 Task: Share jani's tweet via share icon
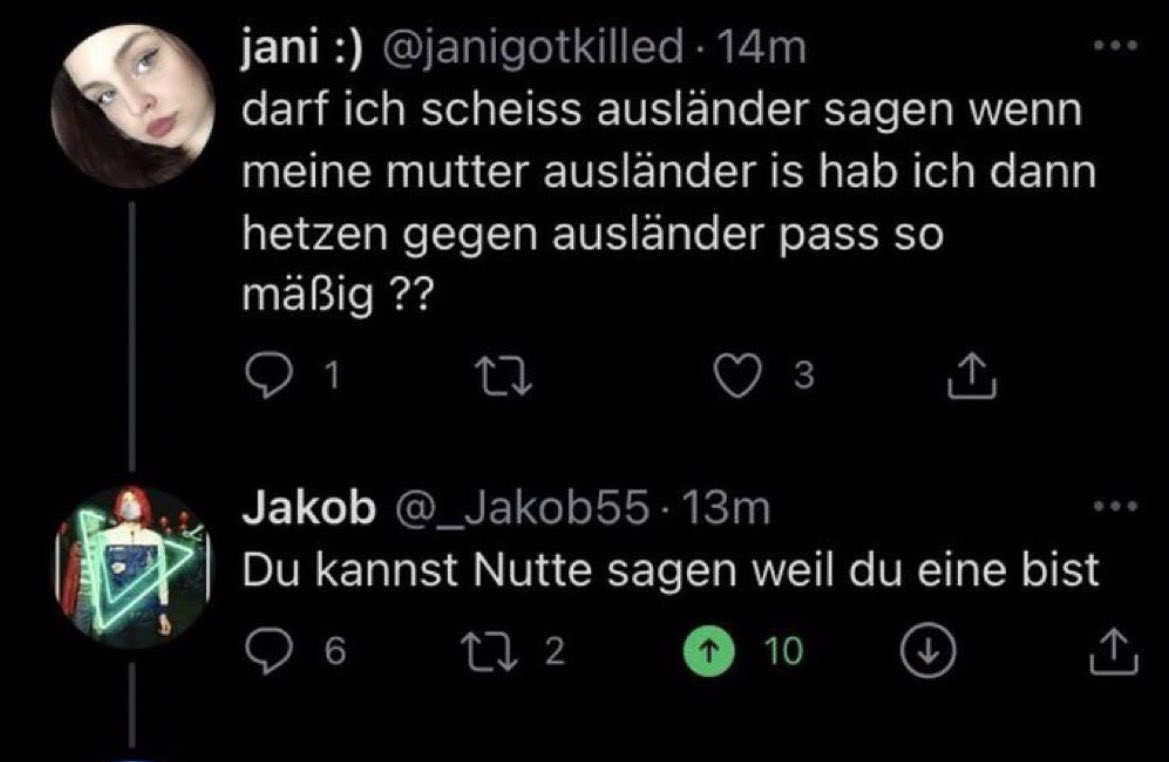pyautogui.click(x=968, y=375)
